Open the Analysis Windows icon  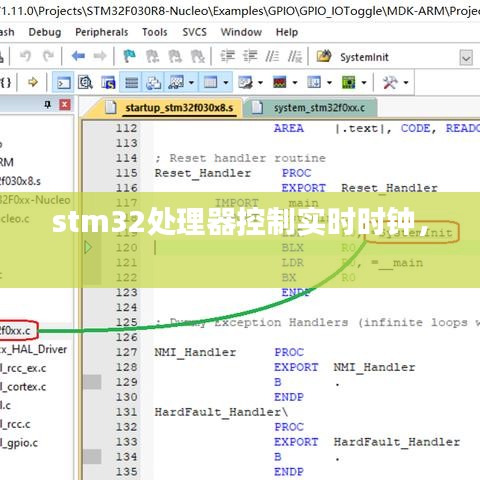[280, 82]
